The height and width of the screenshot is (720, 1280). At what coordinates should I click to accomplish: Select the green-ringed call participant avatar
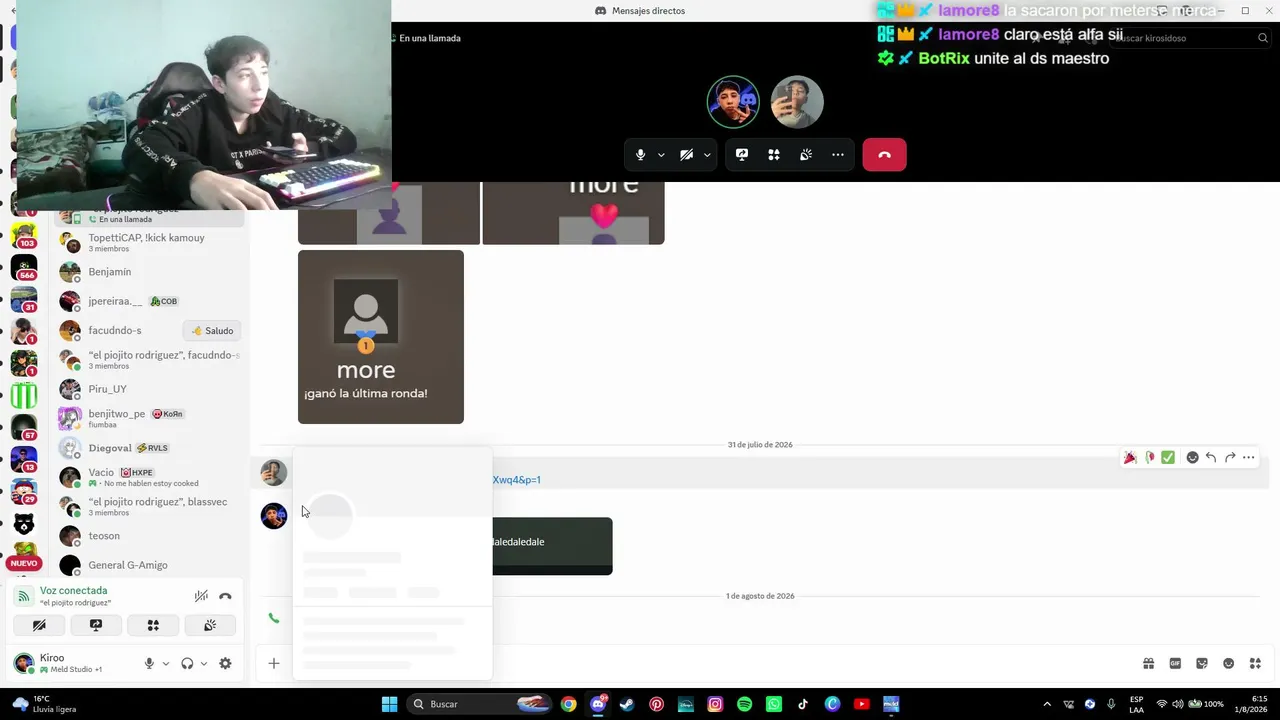(x=733, y=102)
